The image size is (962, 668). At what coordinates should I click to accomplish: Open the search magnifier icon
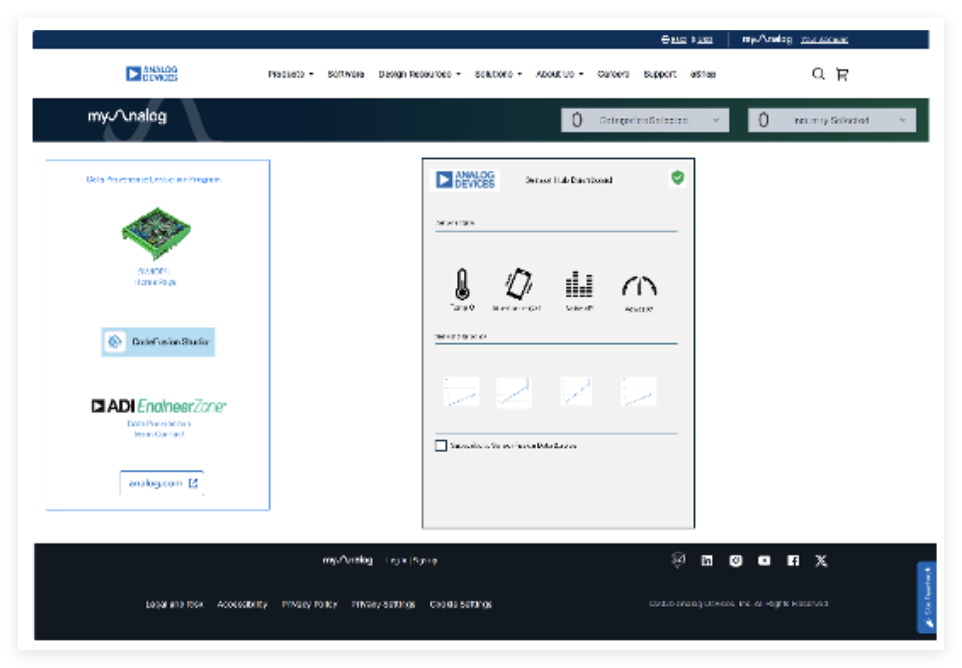[818, 74]
